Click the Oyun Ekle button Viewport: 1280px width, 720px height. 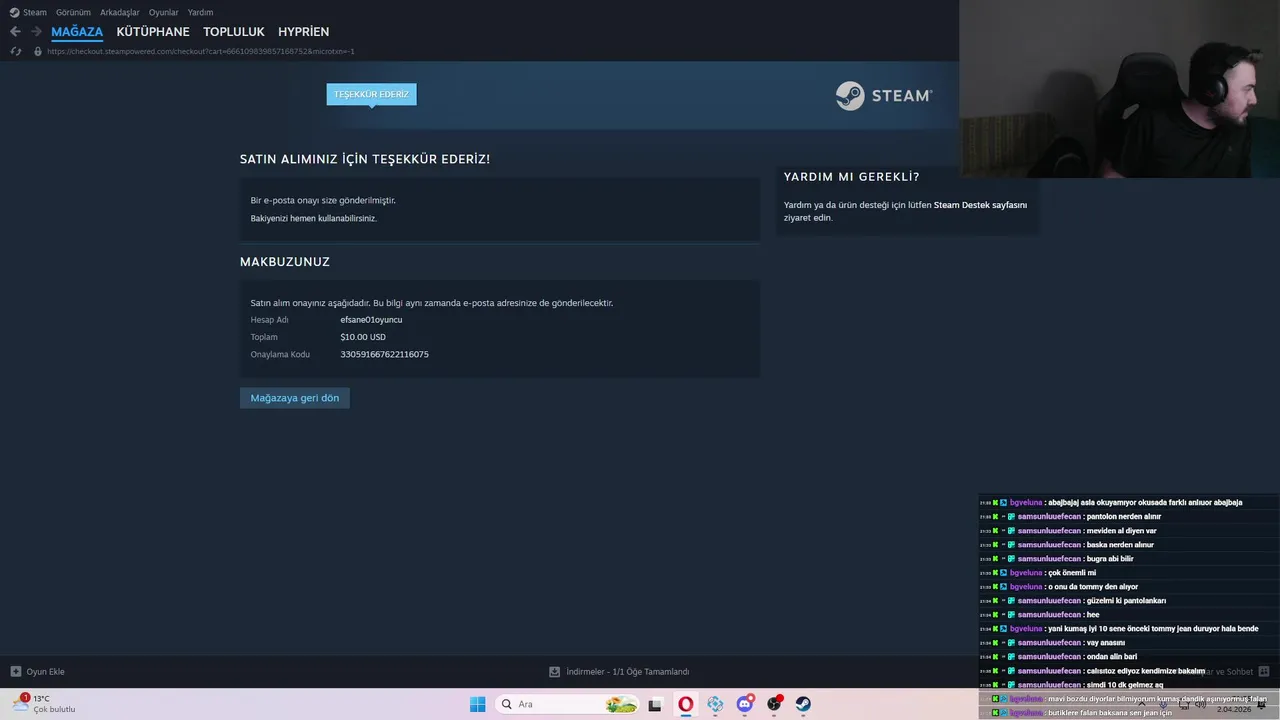click(38, 672)
